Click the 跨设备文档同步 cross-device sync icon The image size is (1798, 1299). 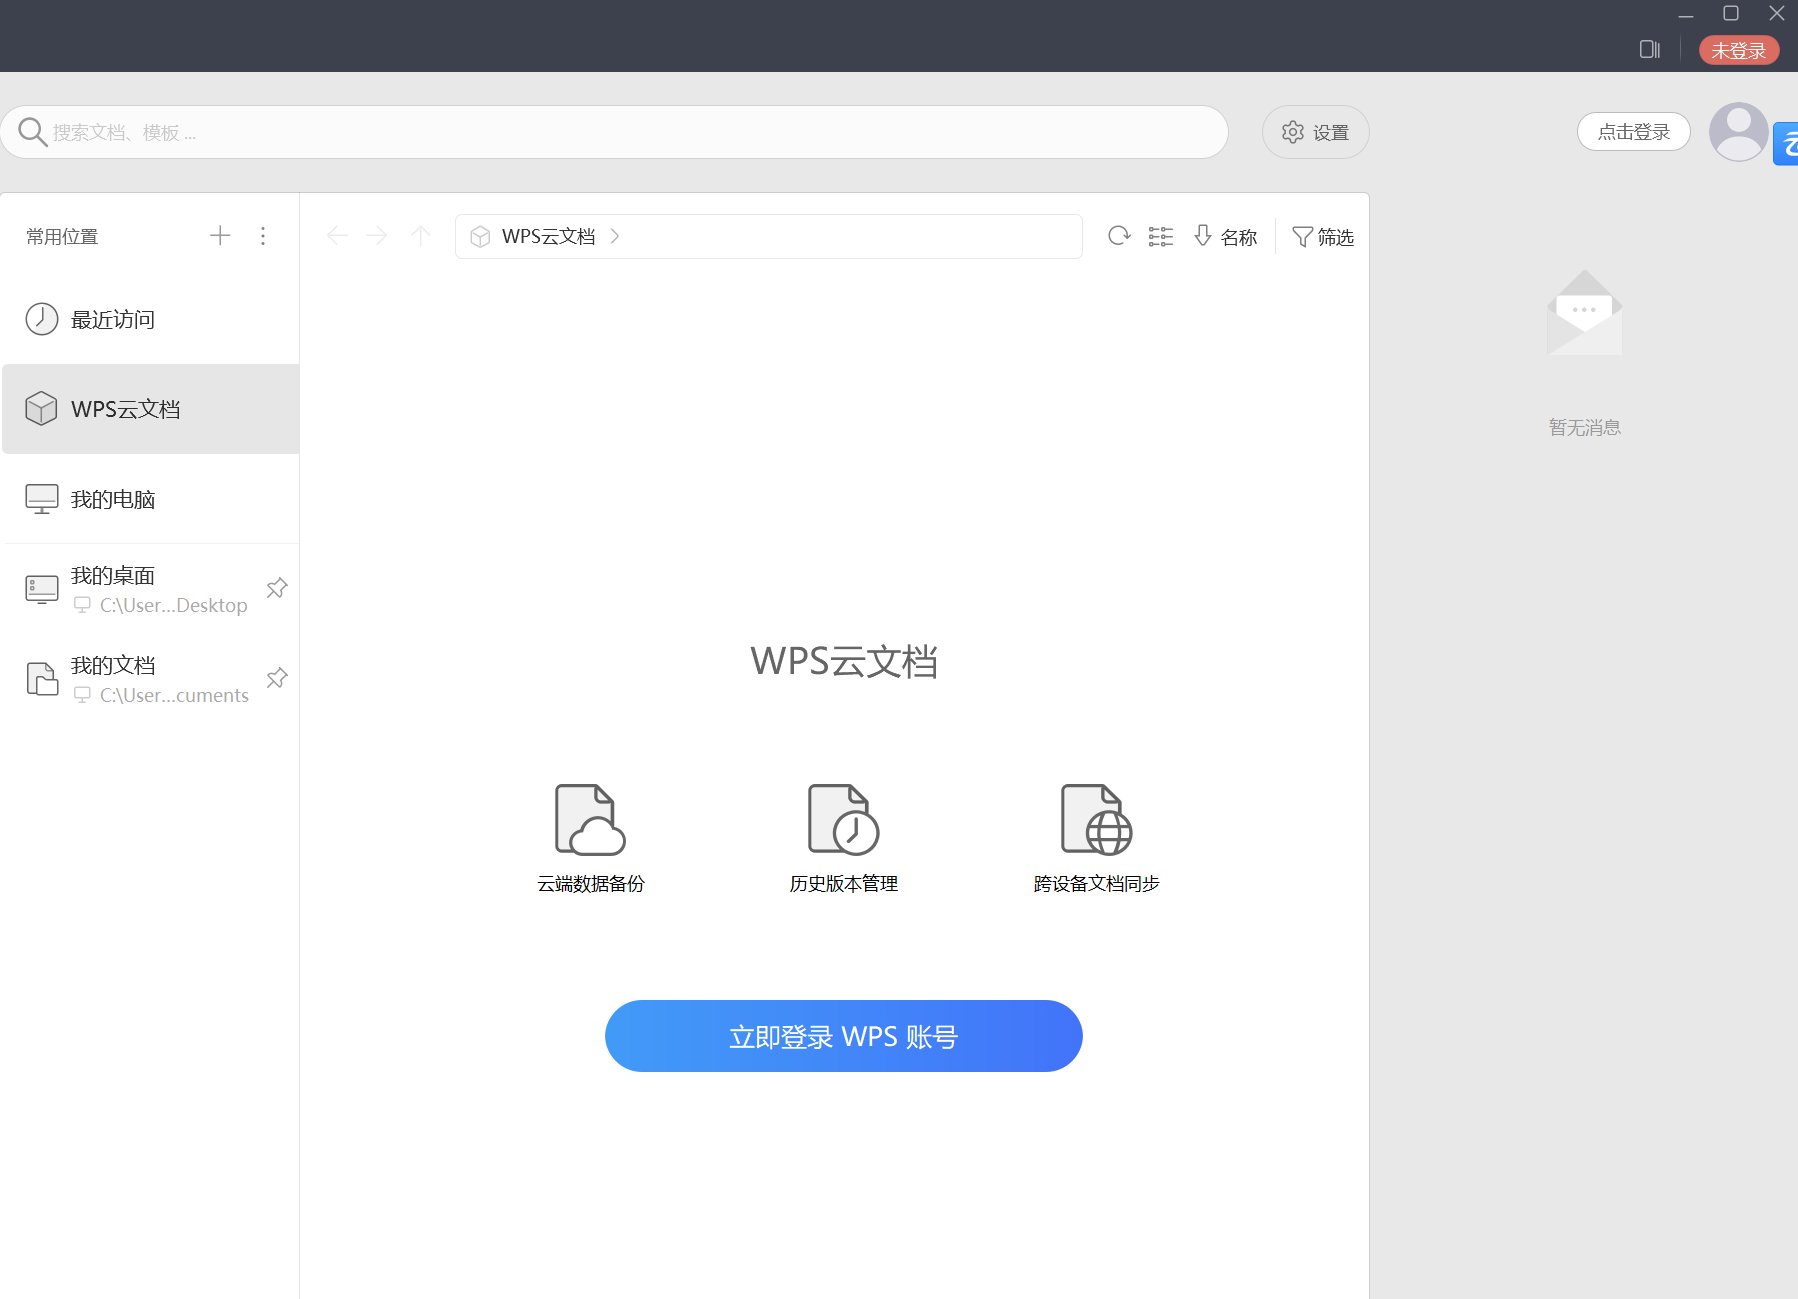pos(1097,819)
